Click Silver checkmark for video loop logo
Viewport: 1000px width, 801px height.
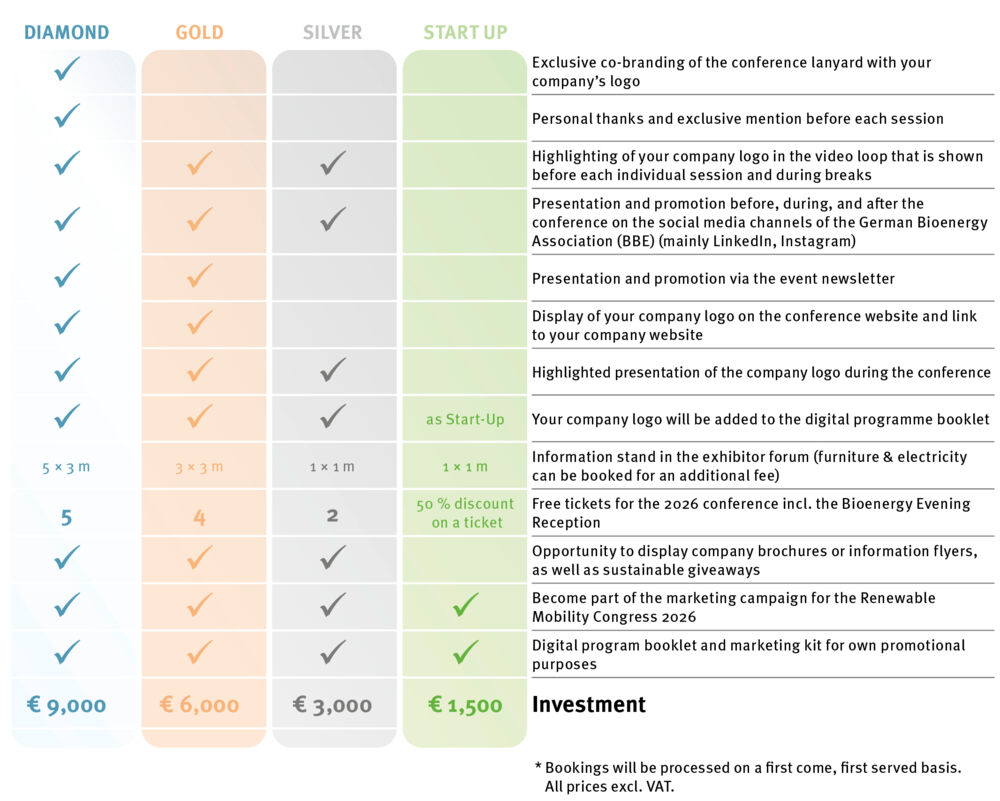333,163
